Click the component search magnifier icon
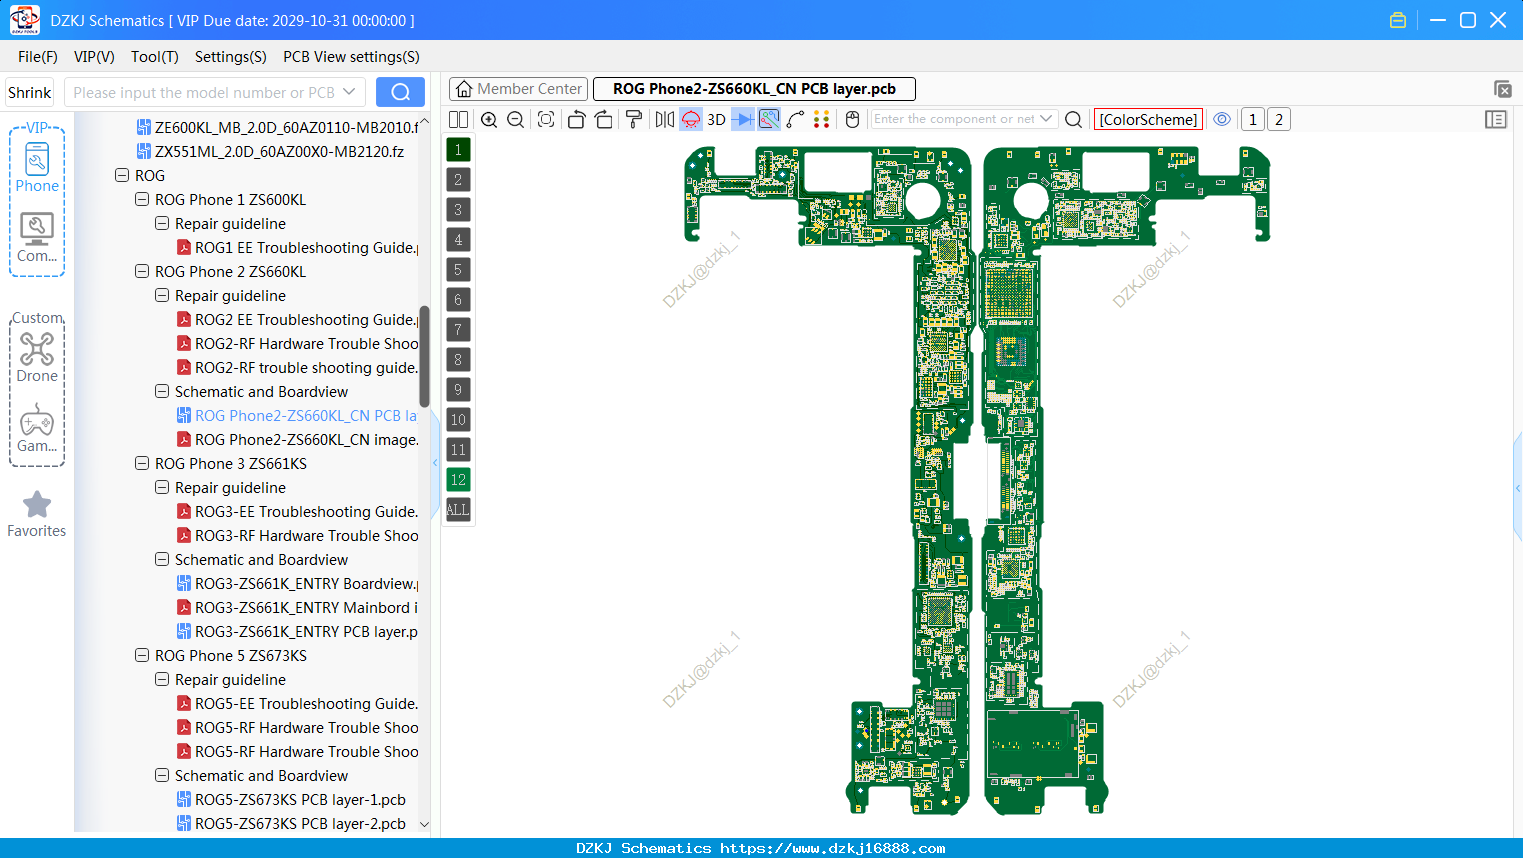Image resolution: width=1523 pixels, height=858 pixels. (1074, 120)
